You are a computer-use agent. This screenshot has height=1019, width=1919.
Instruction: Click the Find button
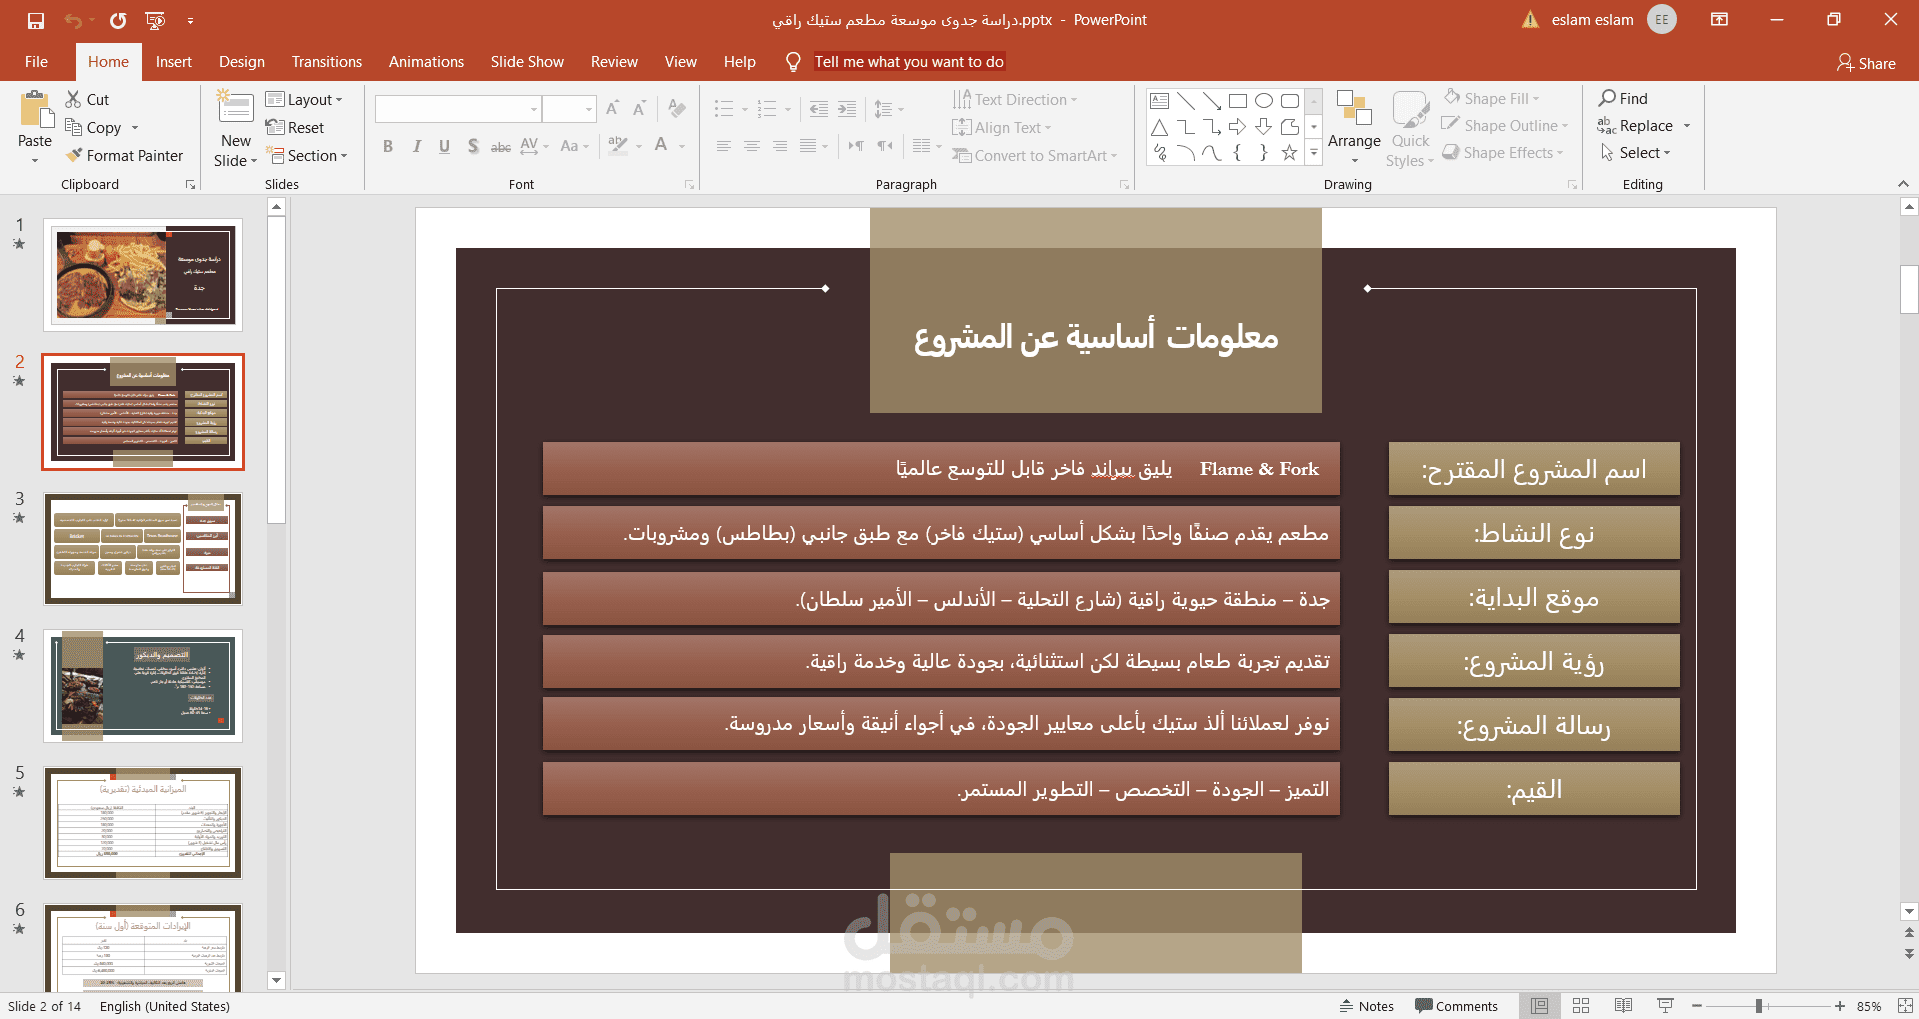(1623, 98)
